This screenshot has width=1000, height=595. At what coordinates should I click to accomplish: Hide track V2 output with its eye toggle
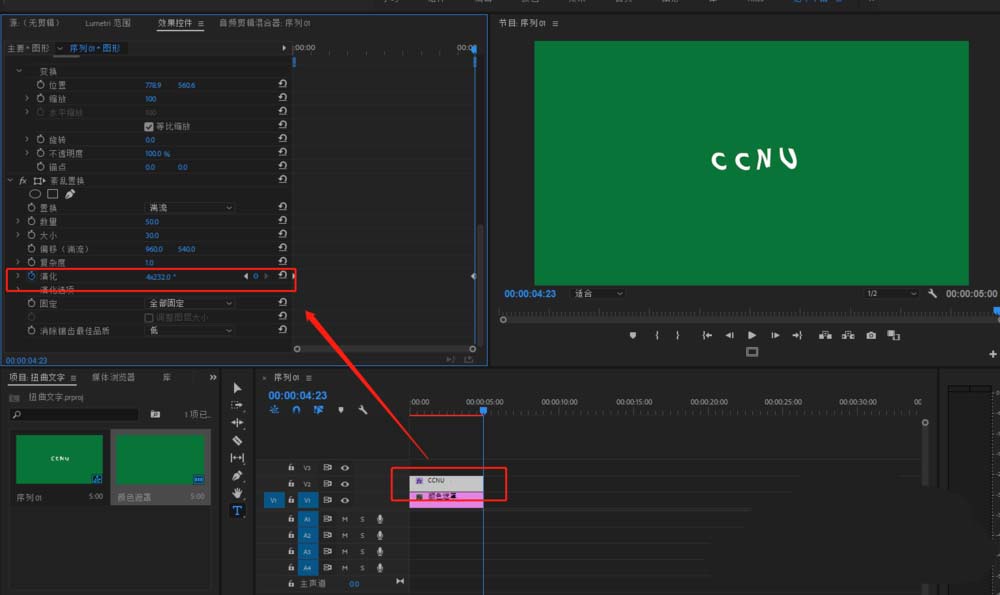tap(345, 483)
